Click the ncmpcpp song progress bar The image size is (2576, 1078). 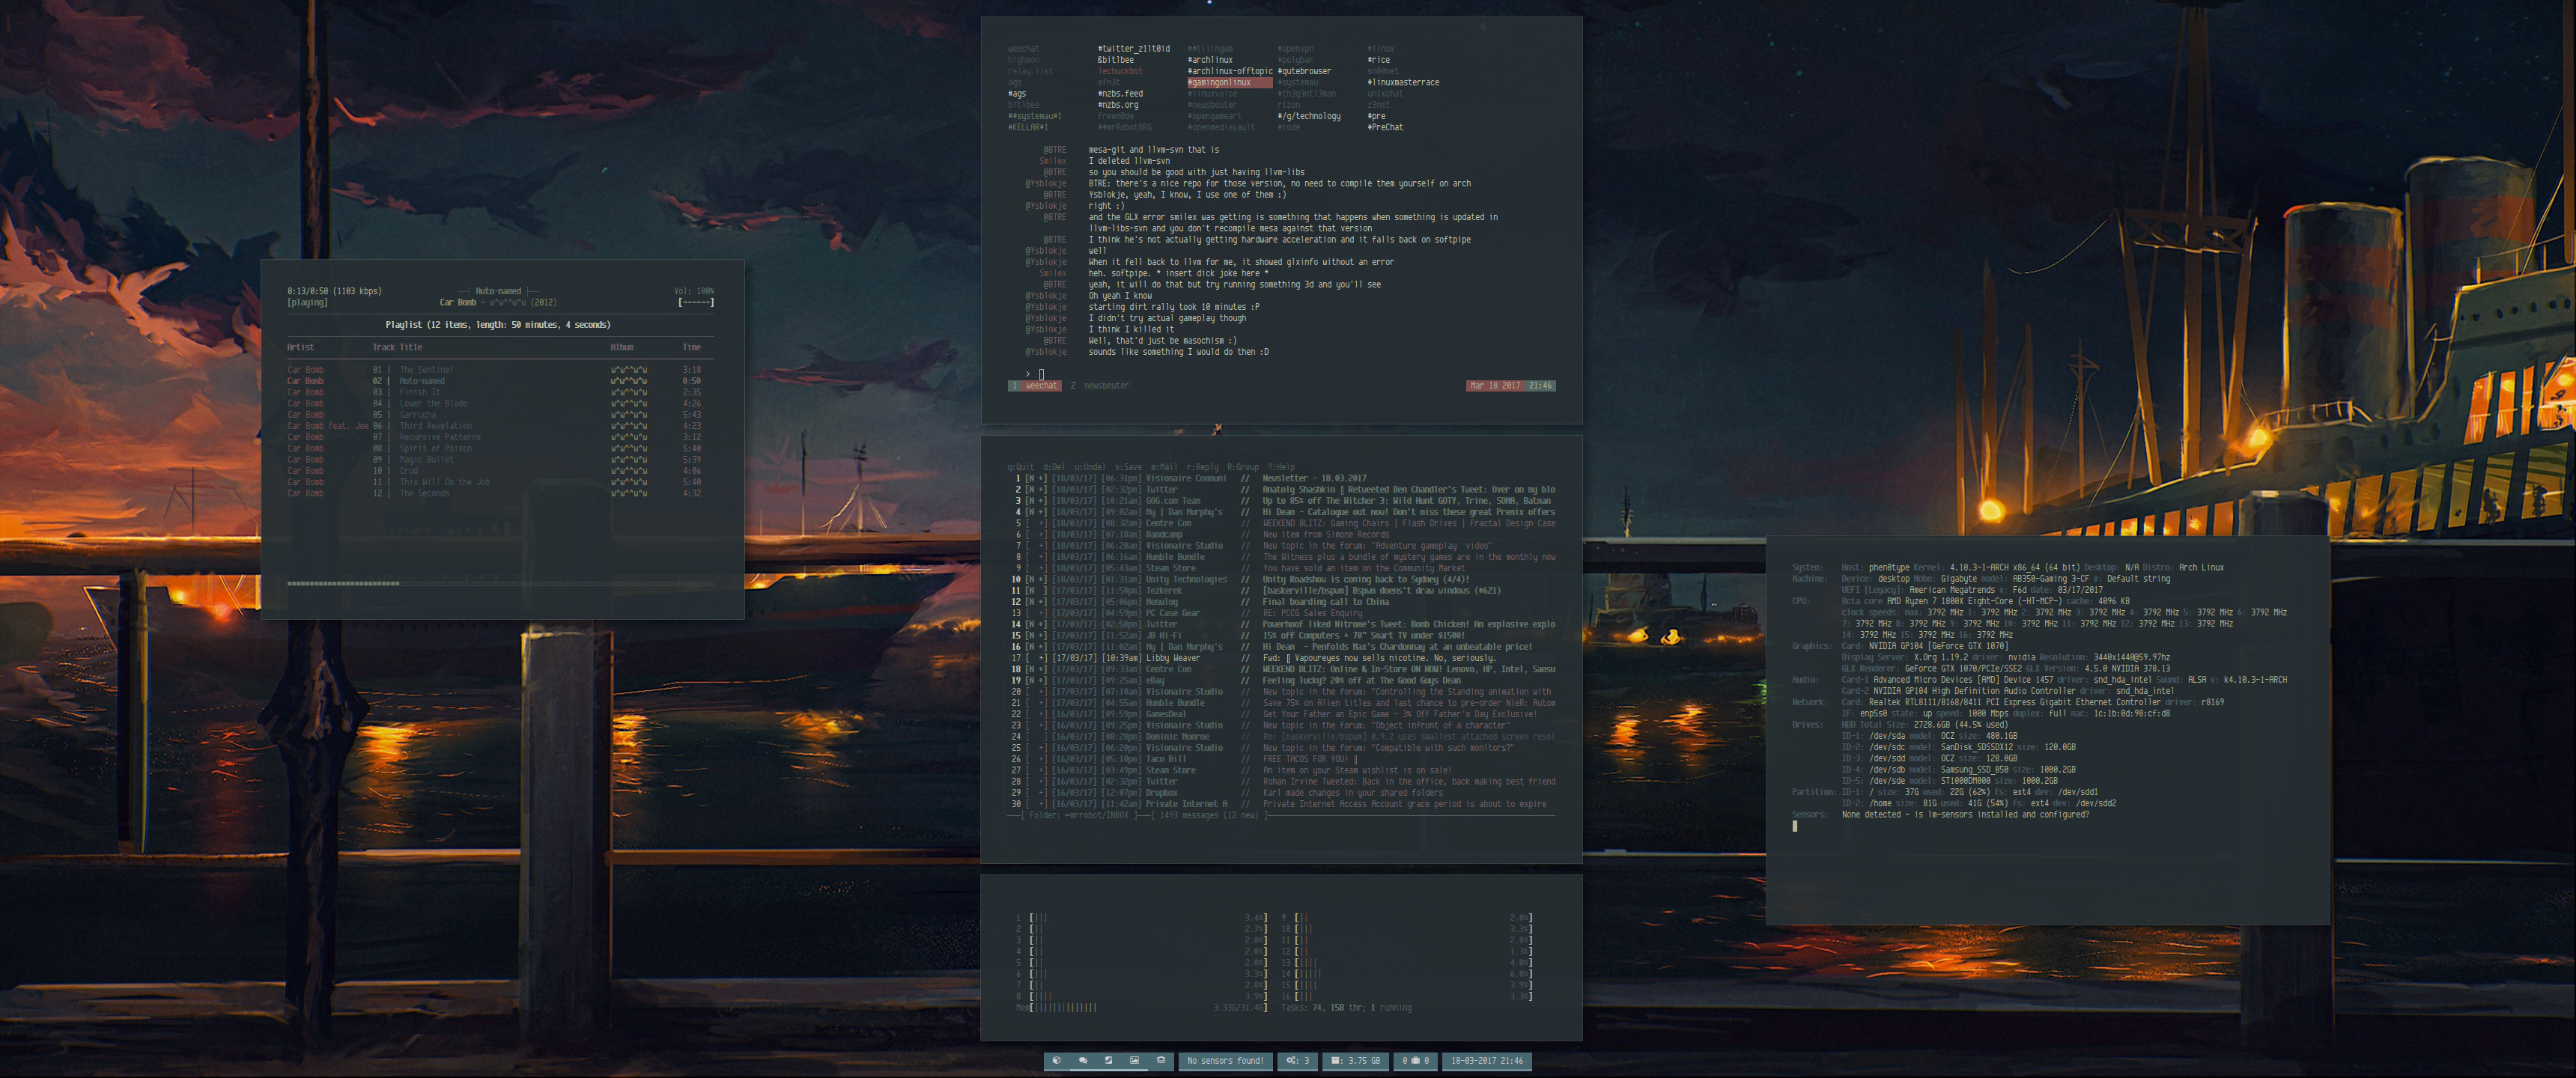(x=500, y=583)
